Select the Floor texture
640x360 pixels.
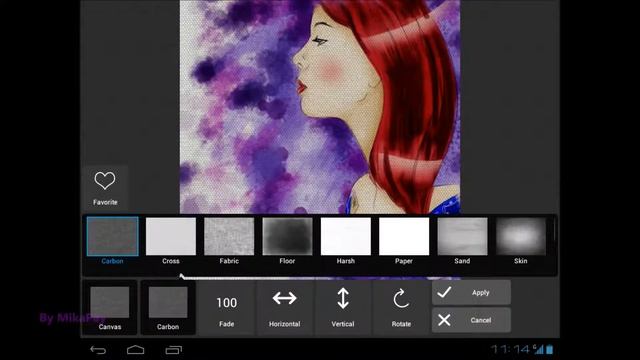[287, 237]
